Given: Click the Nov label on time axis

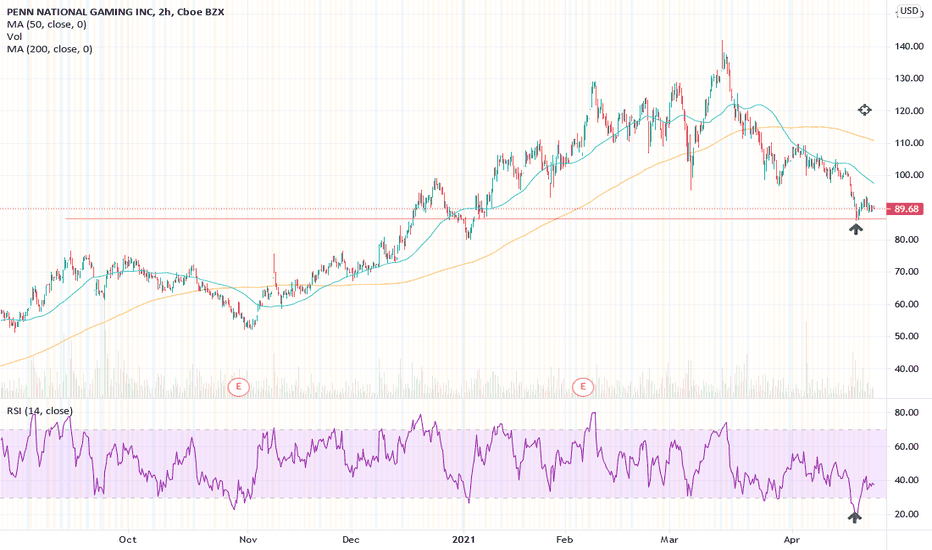Looking at the screenshot, I should click(248, 540).
